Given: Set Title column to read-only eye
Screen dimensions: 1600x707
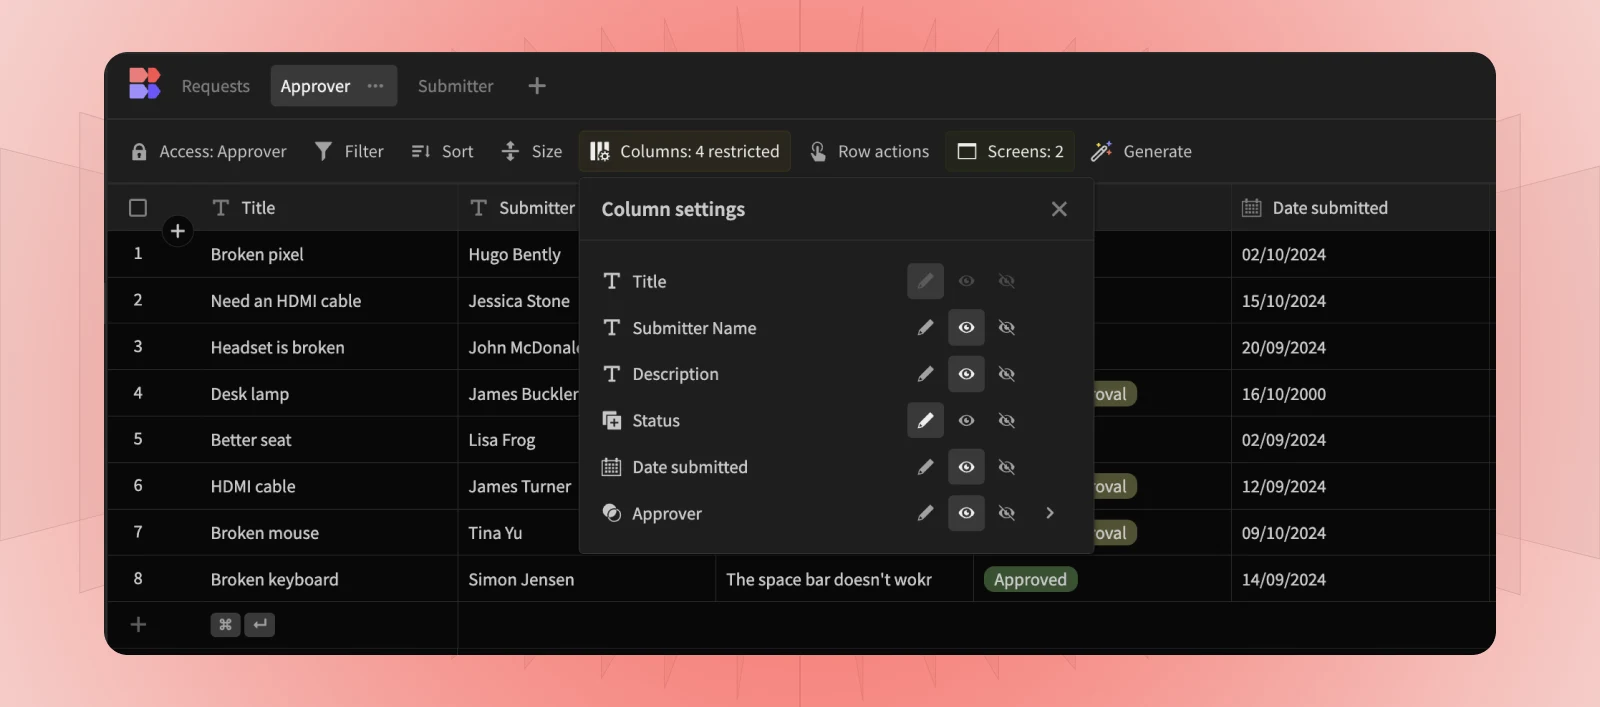Looking at the screenshot, I should pyautogui.click(x=966, y=281).
